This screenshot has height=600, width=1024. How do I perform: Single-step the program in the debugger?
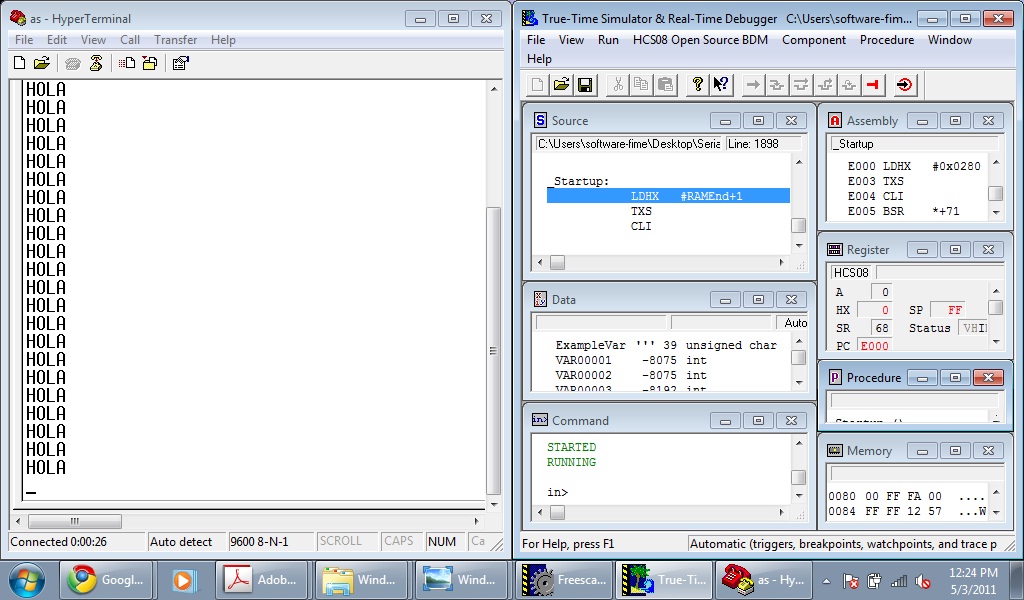(x=776, y=85)
